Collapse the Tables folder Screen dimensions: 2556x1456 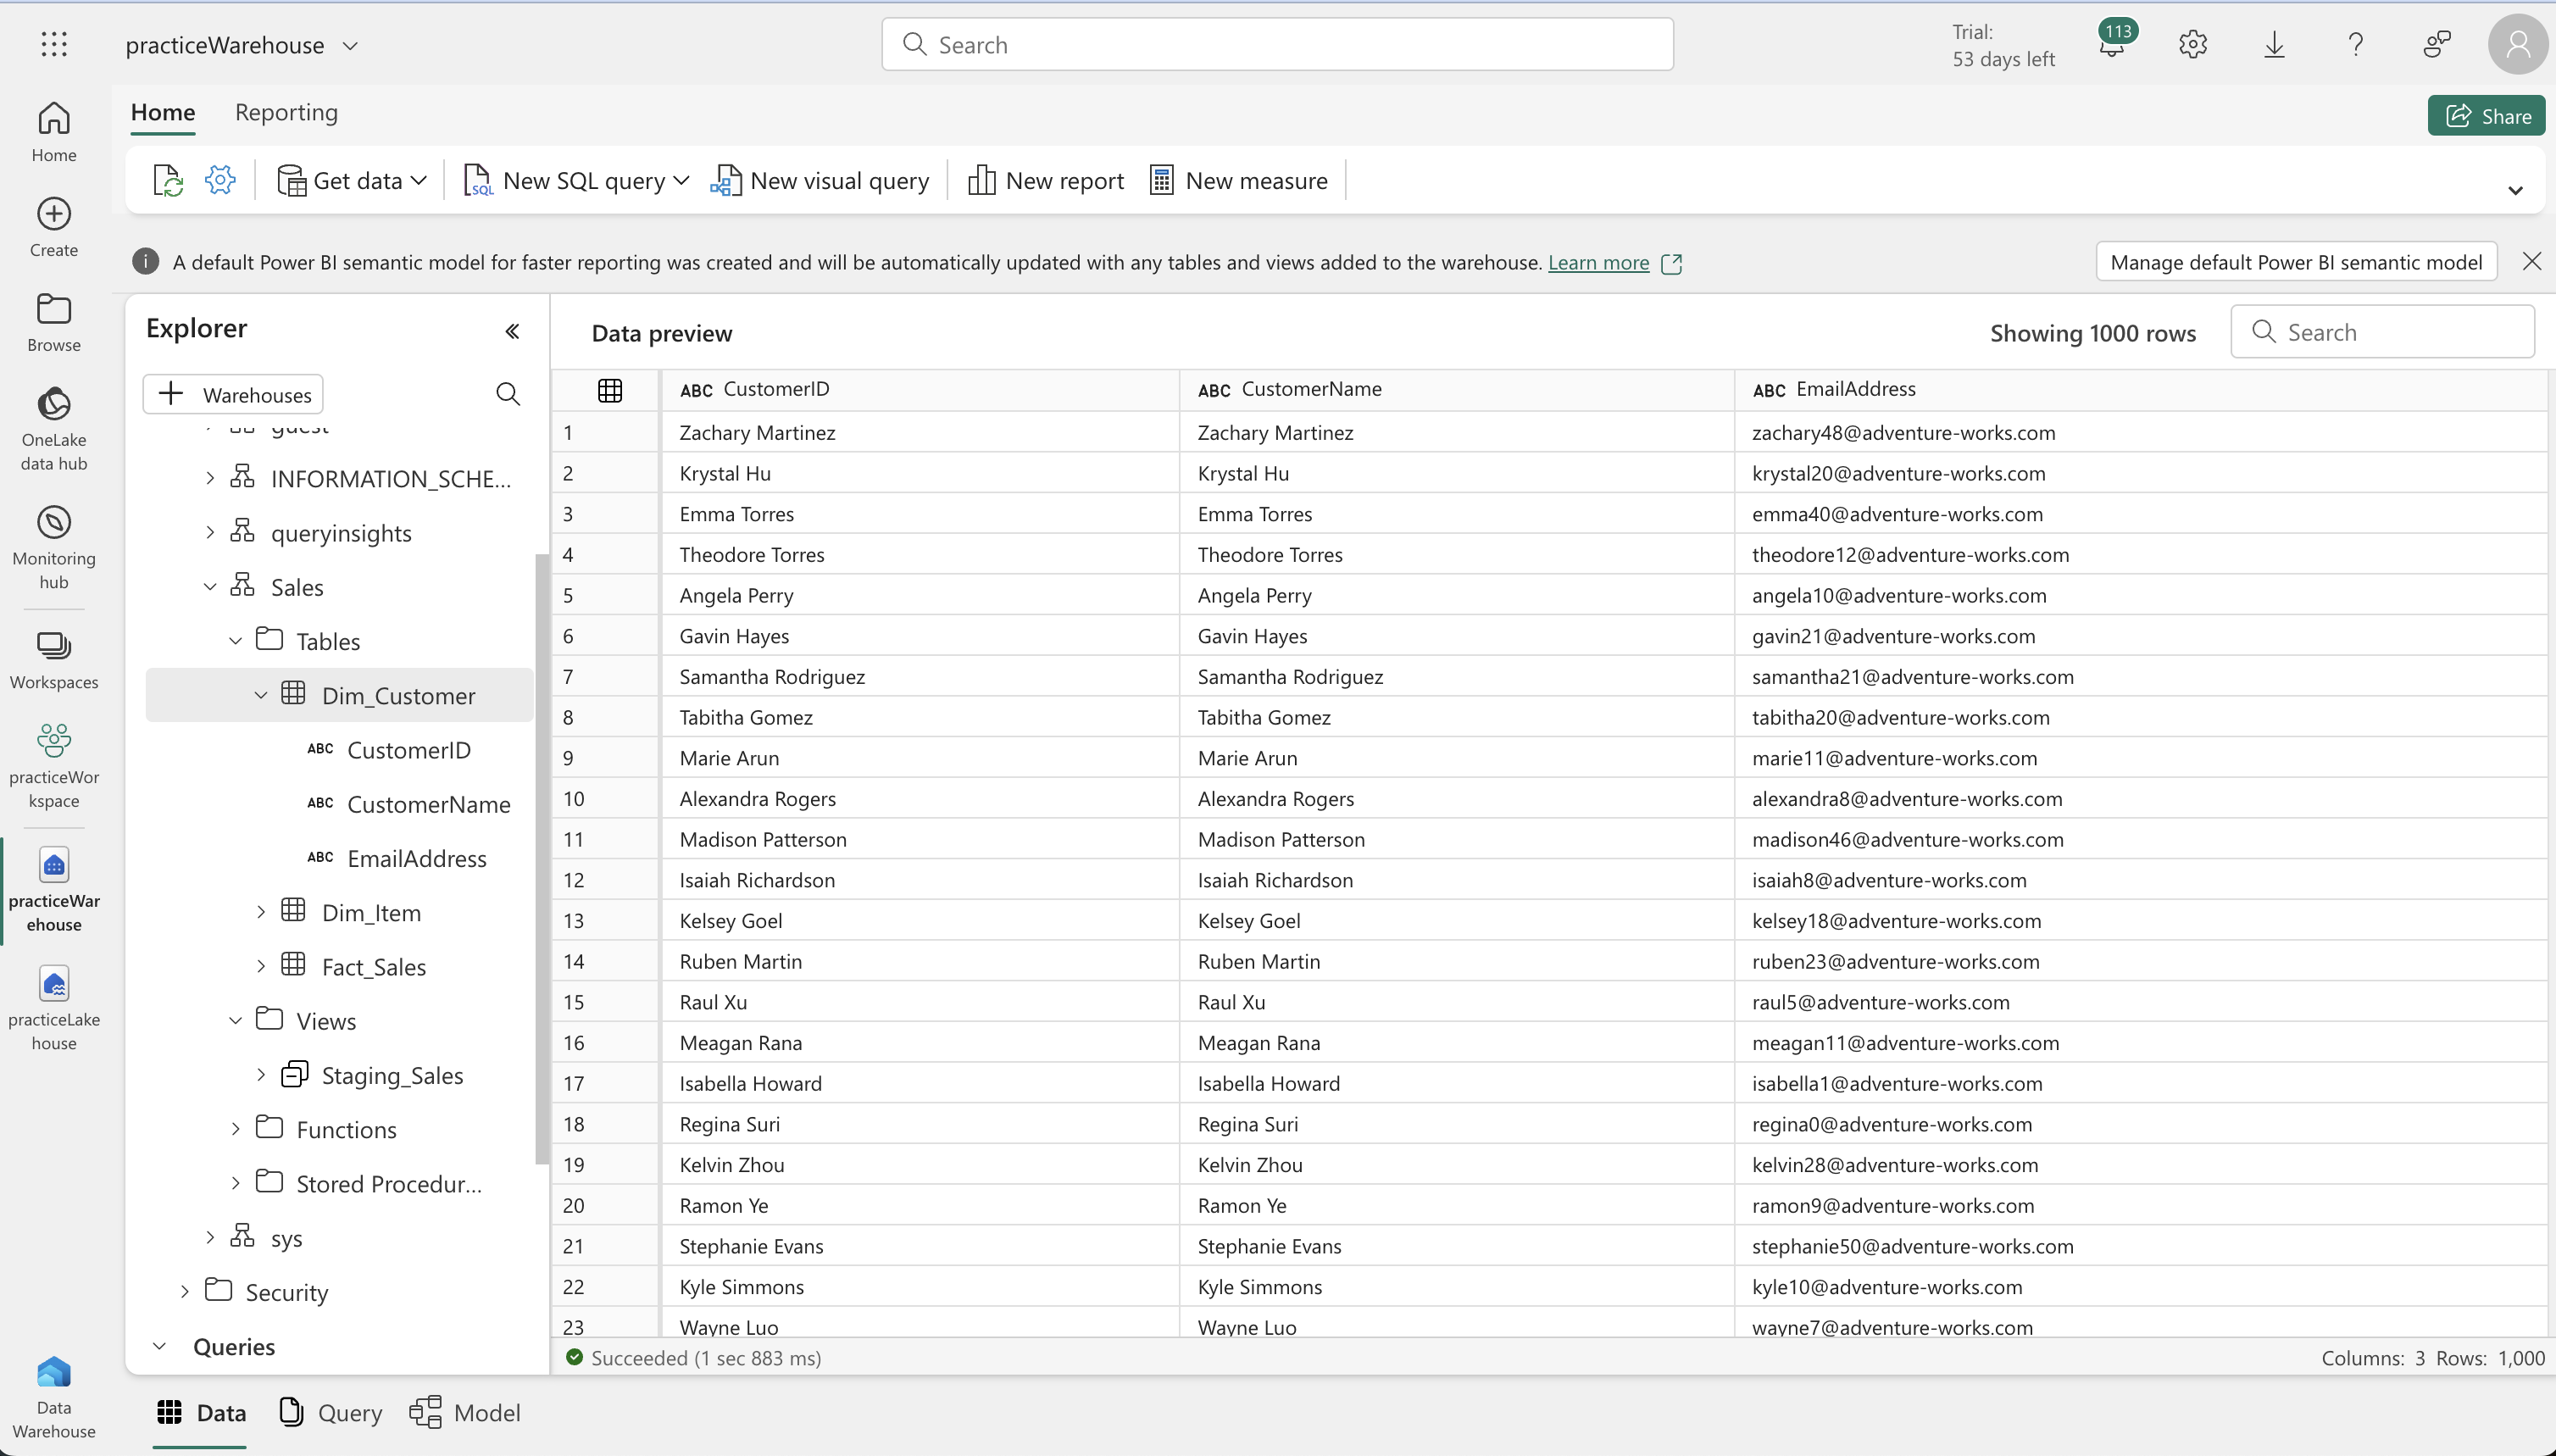[x=235, y=641]
